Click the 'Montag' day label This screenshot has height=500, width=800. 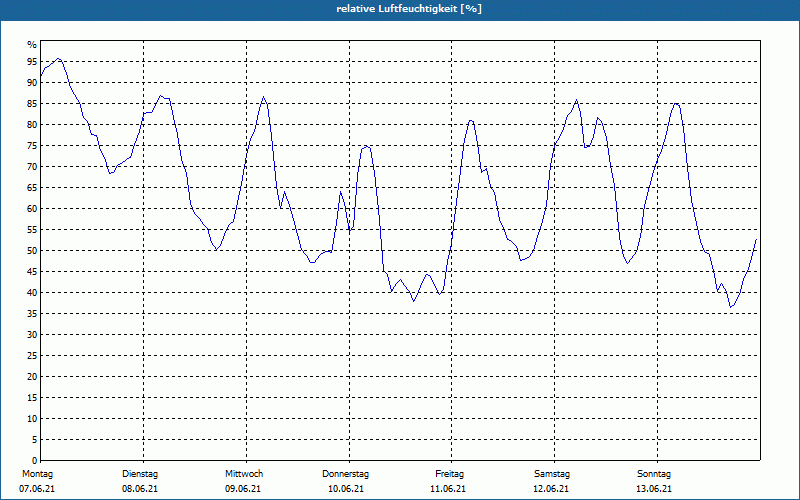click(37, 474)
